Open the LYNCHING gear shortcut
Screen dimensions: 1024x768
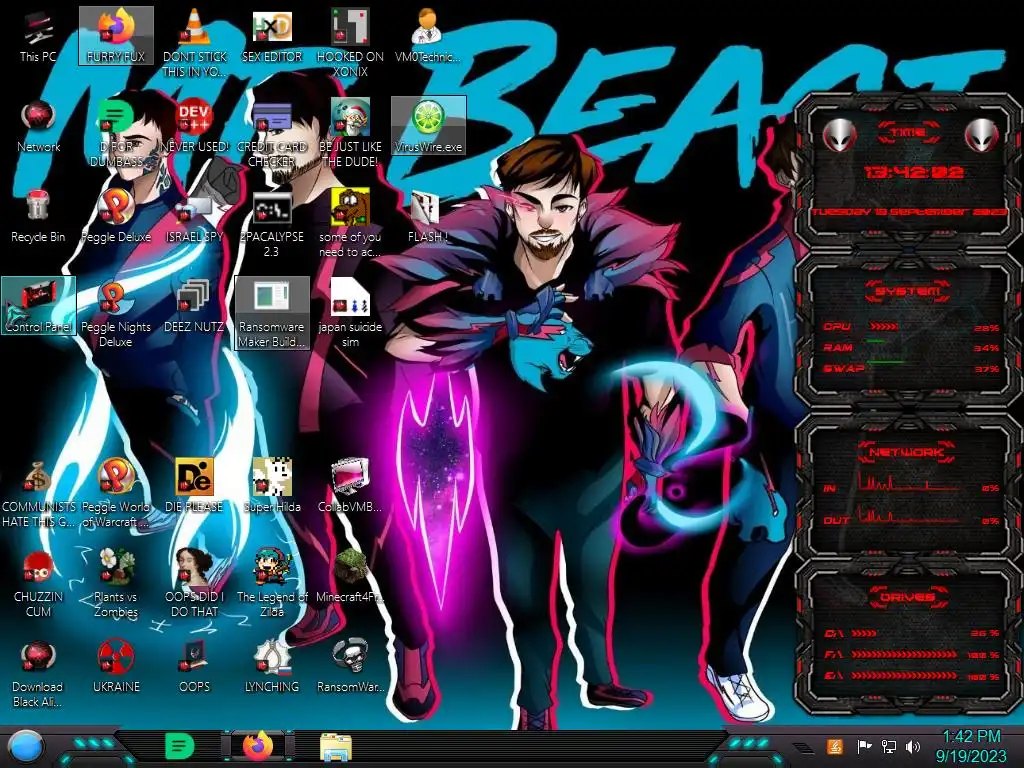pyautogui.click(x=272, y=666)
